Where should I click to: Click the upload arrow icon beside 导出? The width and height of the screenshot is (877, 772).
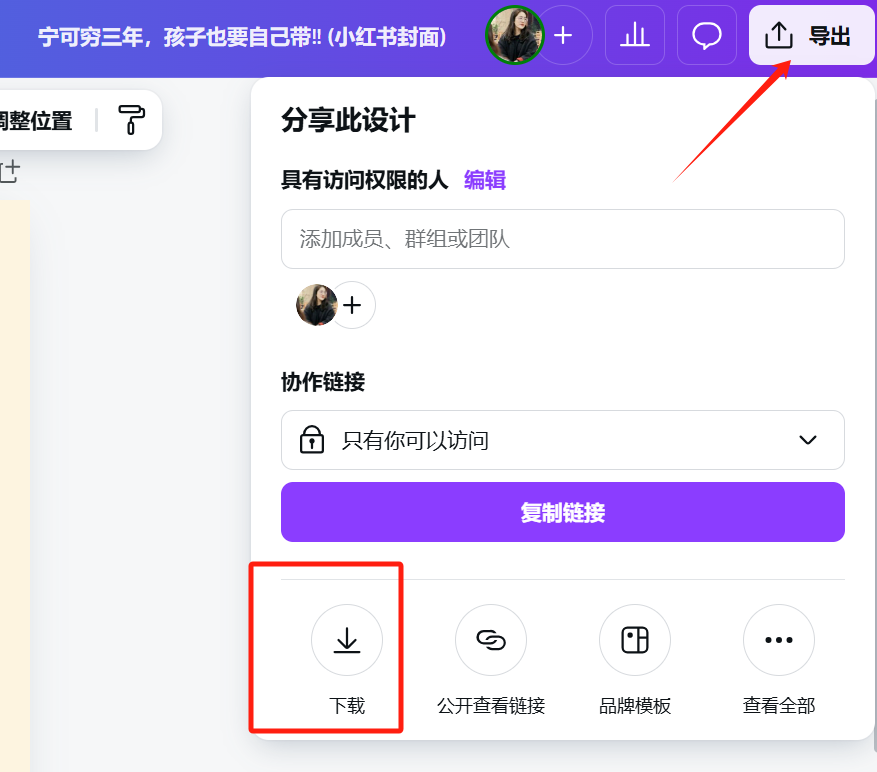pos(779,34)
